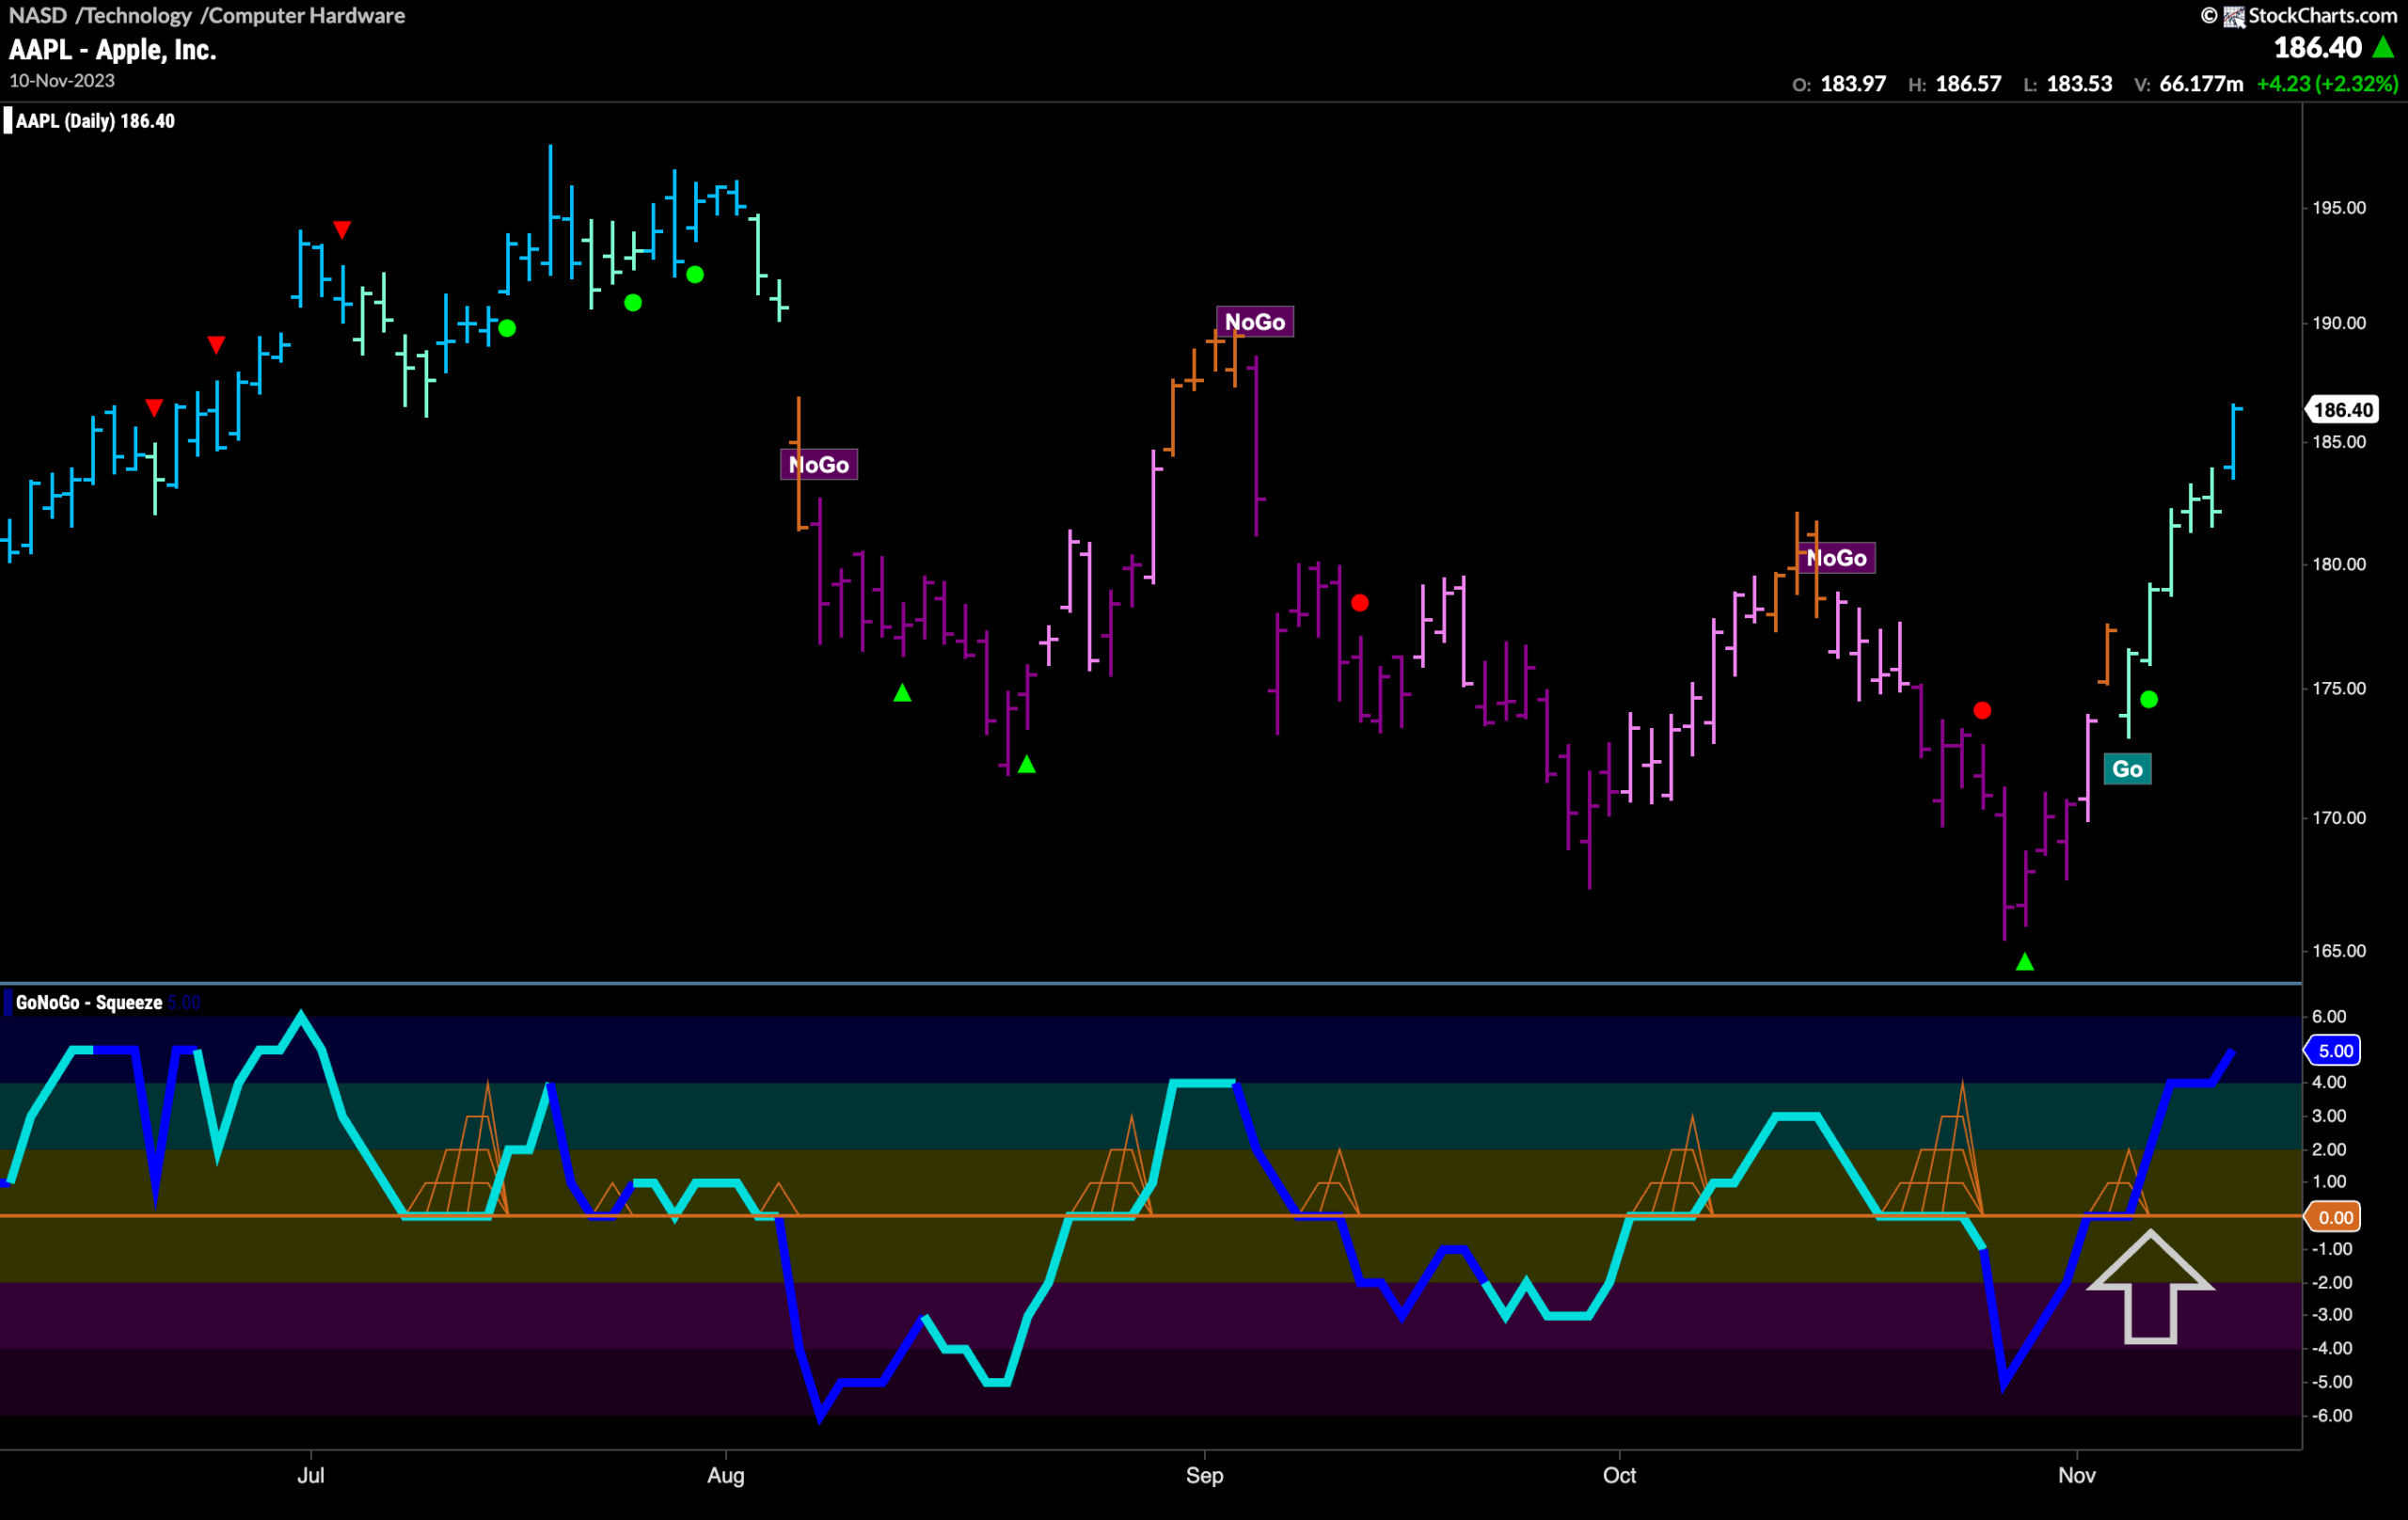
Task: Click the Sep label on the time axis
Action: tap(1205, 1475)
